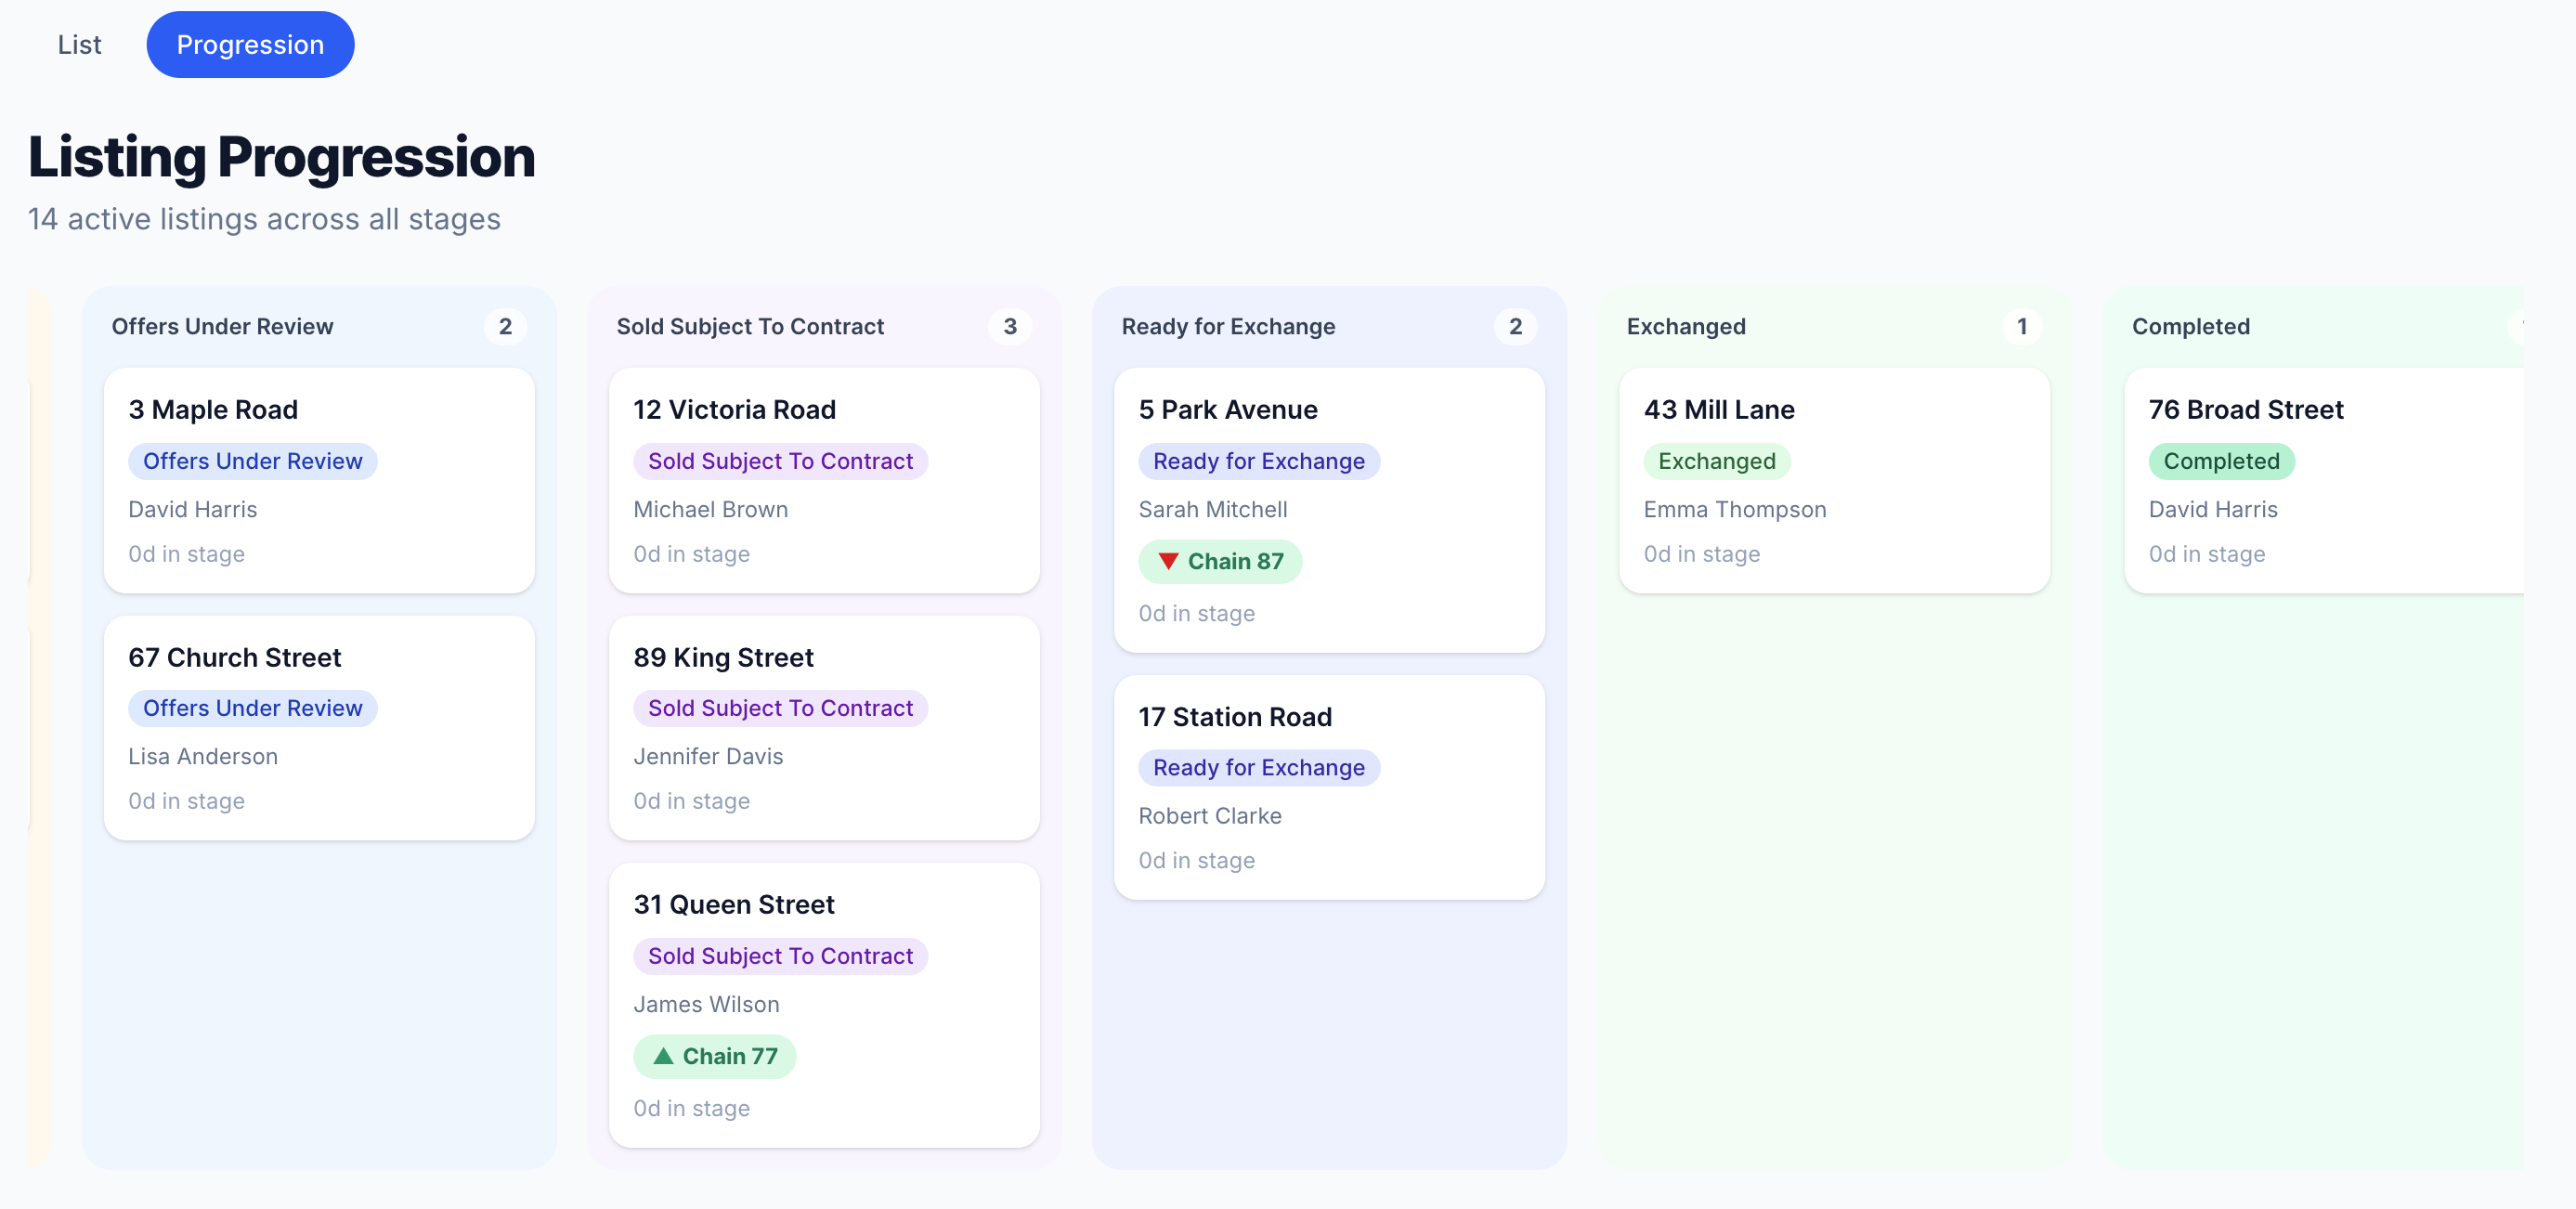Expand the Sold Subject To Contract pill on 12 Victoria Road
The height and width of the screenshot is (1209, 2576).
pos(780,461)
